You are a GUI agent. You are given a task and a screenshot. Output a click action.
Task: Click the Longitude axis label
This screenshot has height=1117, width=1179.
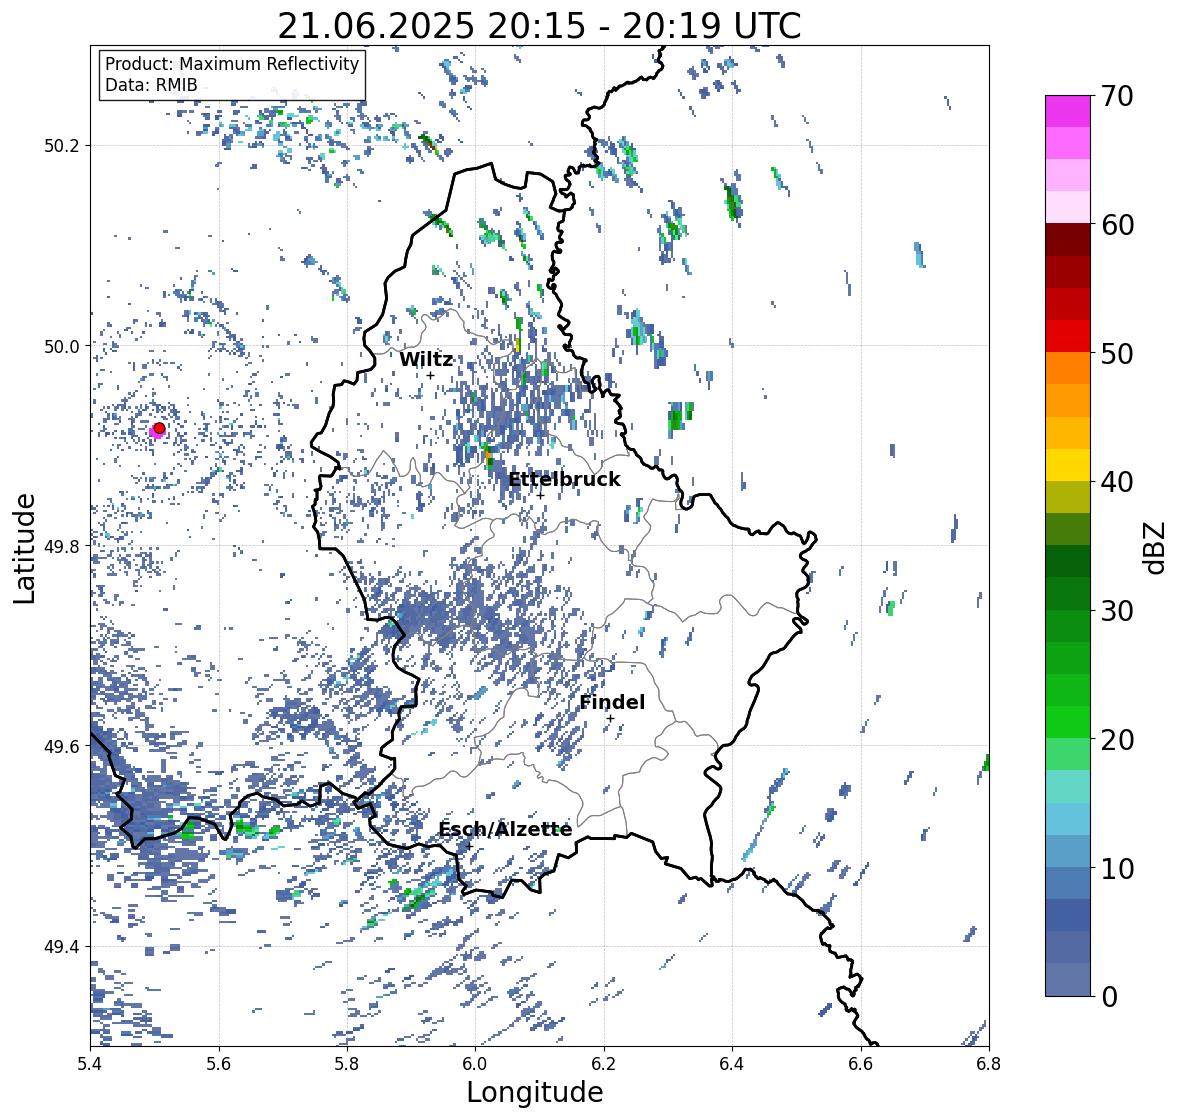click(535, 1092)
